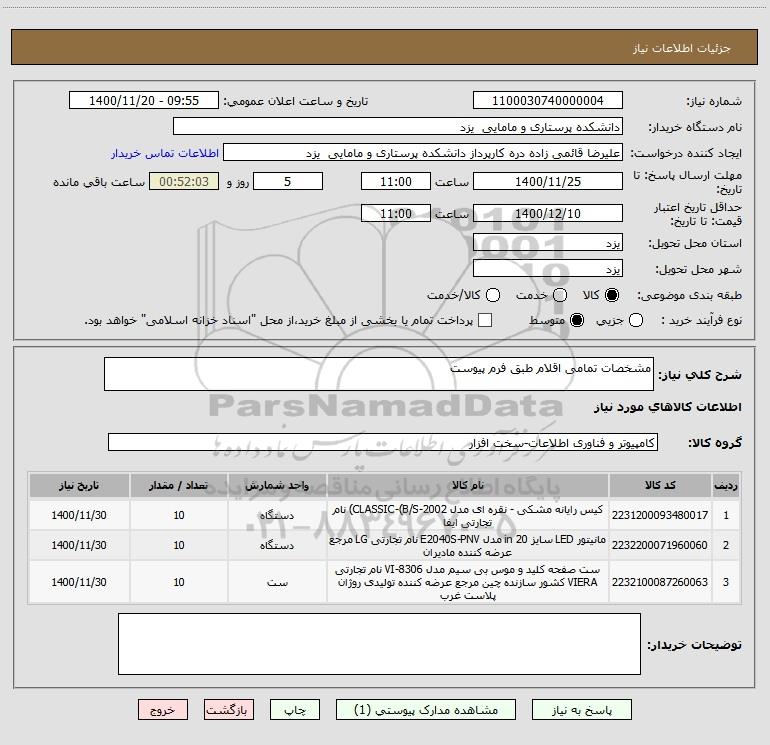Toggle اسناد خزانه اسلامی payment checkbox
Screen dimensions: 770x745
485,320
